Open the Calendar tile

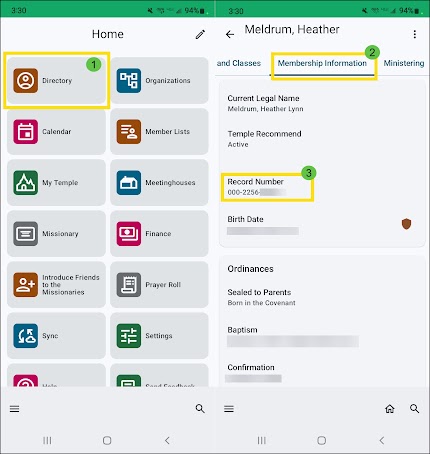coord(56,131)
